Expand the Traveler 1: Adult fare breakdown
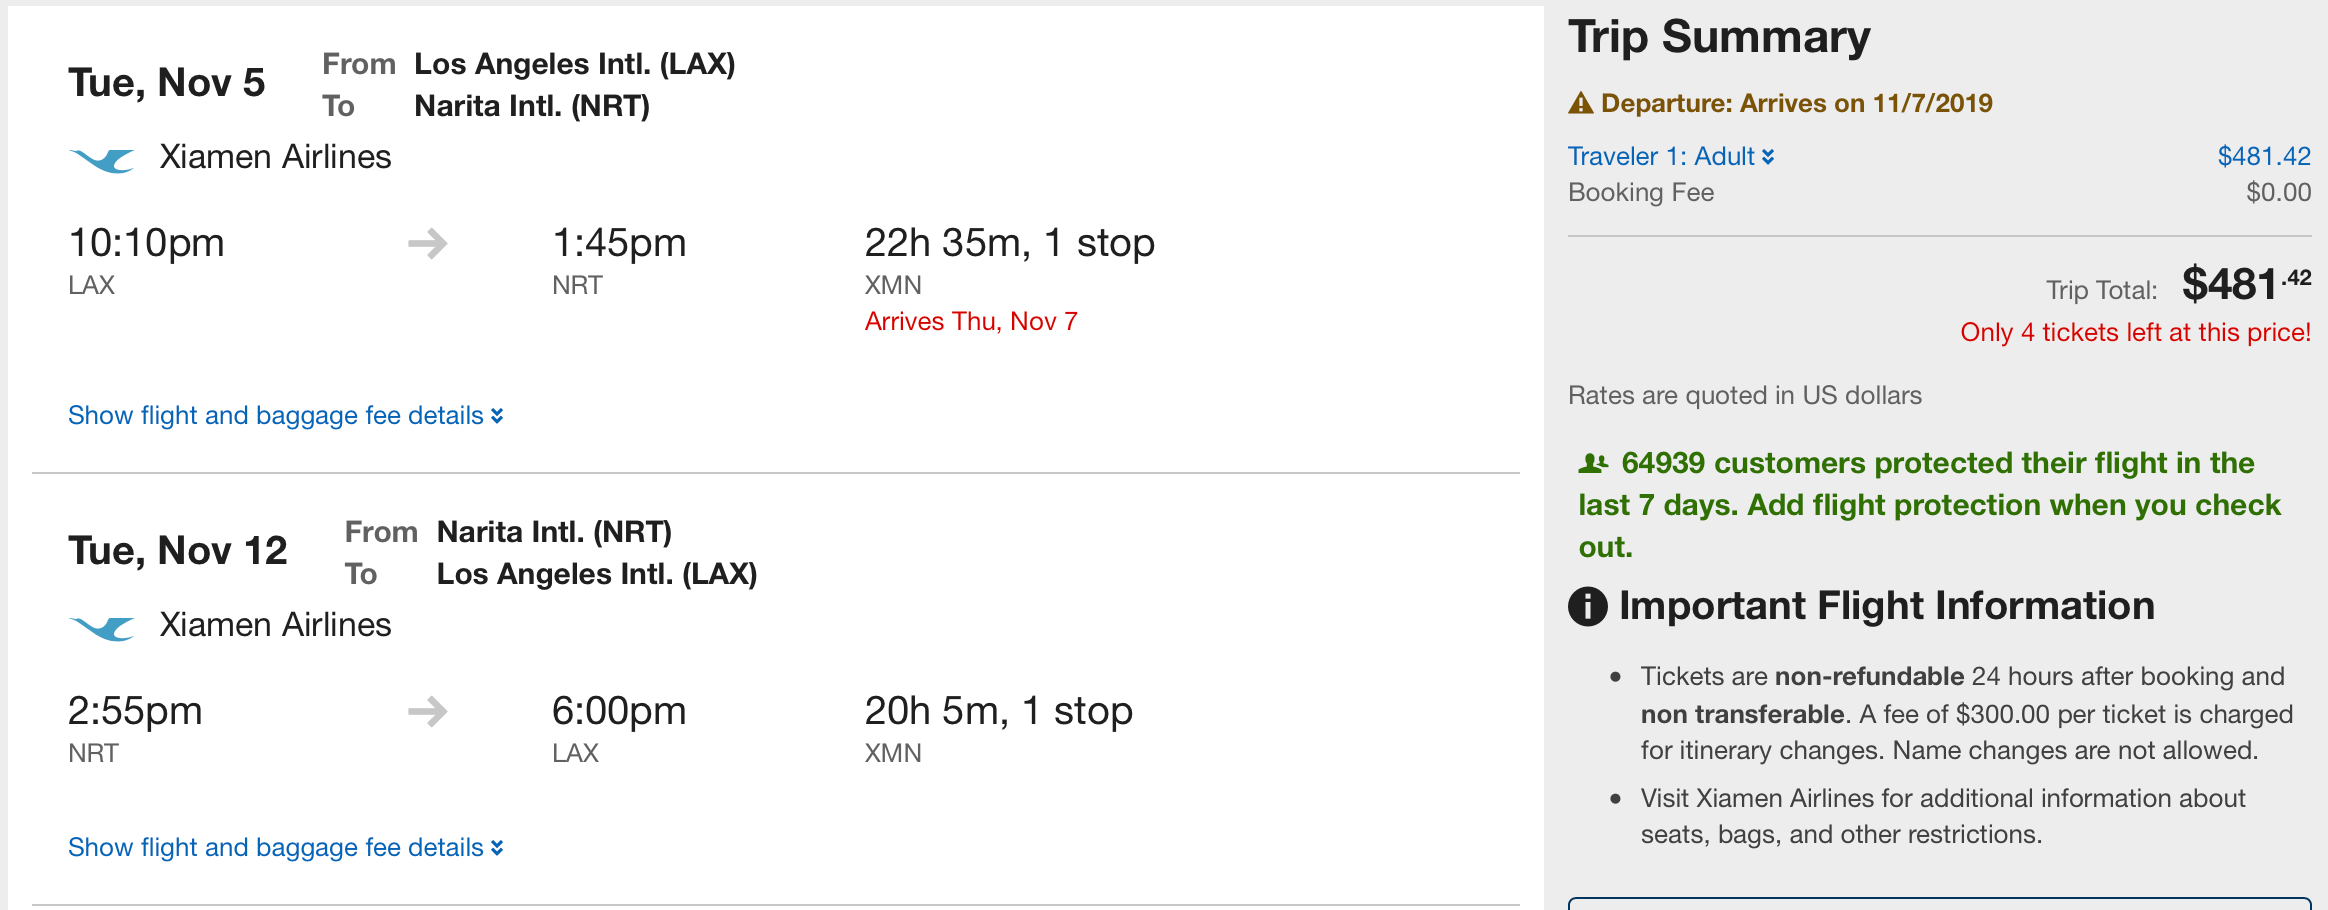The height and width of the screenshot is (910, 2328). pyautogui.click(x=1670, y=156)
